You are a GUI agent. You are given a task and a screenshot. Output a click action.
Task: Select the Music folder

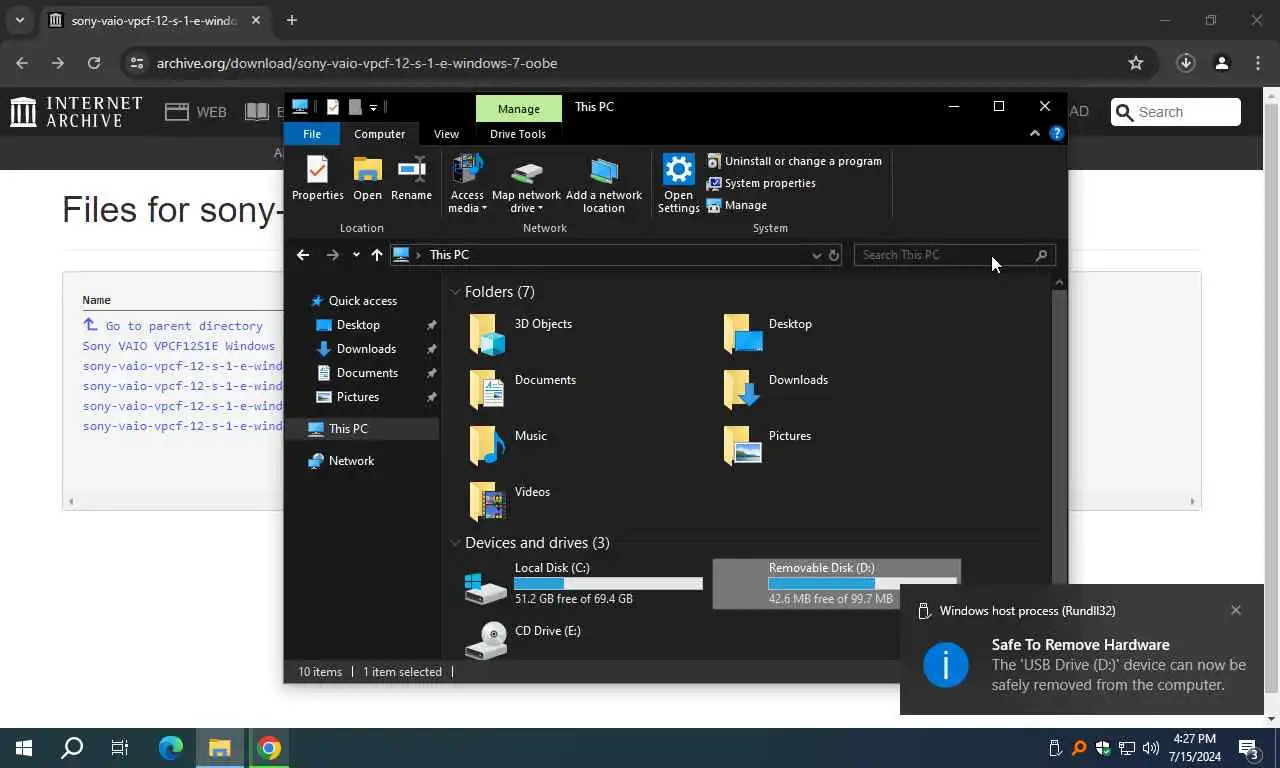pos(508,445)
